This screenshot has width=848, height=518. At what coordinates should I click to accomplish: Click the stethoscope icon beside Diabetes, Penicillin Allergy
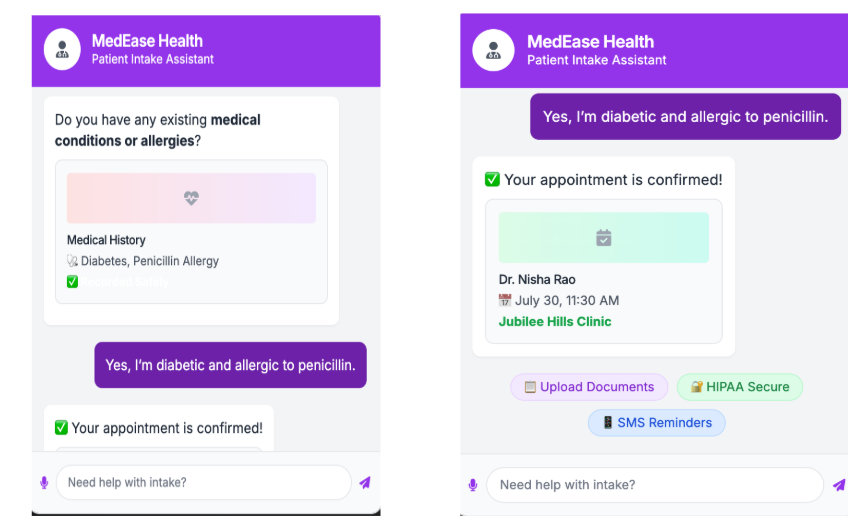(x=72, y=261)
